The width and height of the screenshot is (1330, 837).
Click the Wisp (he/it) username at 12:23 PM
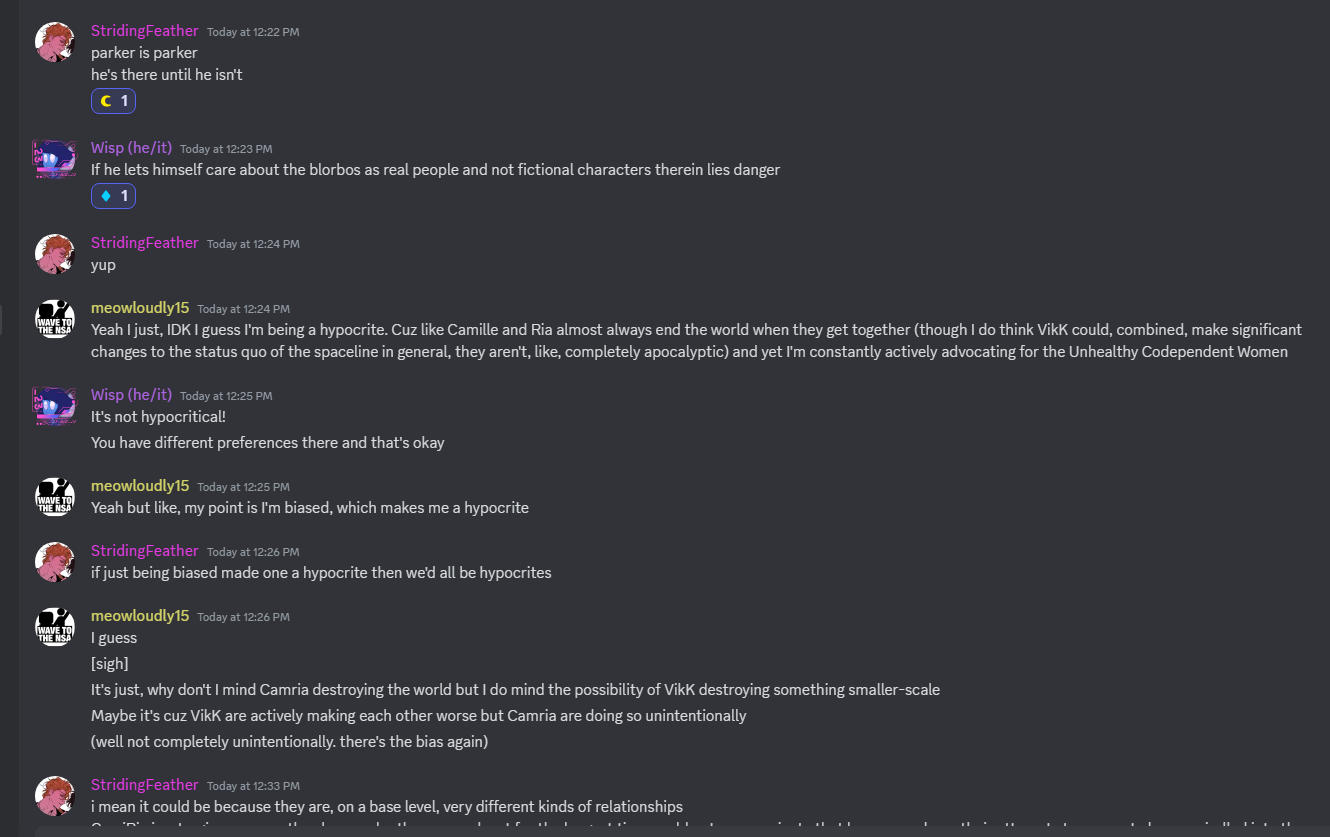tap(131, 148)
